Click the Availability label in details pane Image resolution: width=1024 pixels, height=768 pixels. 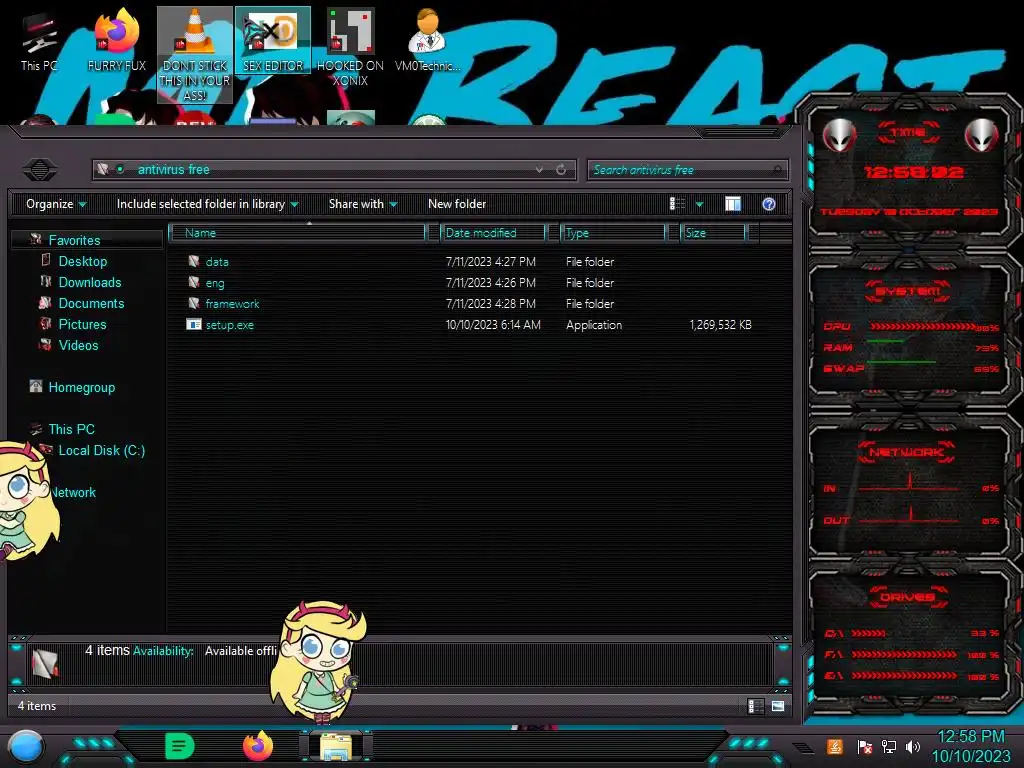pos(163,651)
